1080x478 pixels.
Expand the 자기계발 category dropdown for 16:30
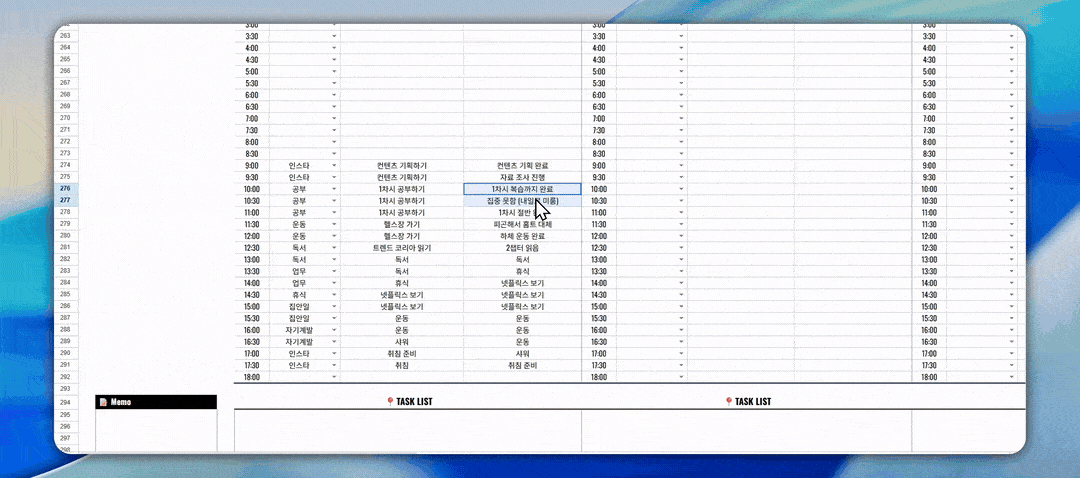[x=334, y=342]
